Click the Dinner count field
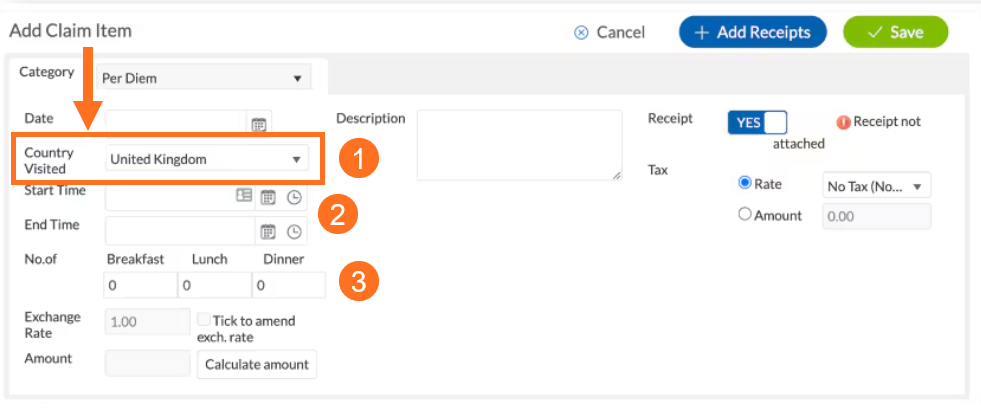This screenshot has width=981, height=408. [288, 285]
